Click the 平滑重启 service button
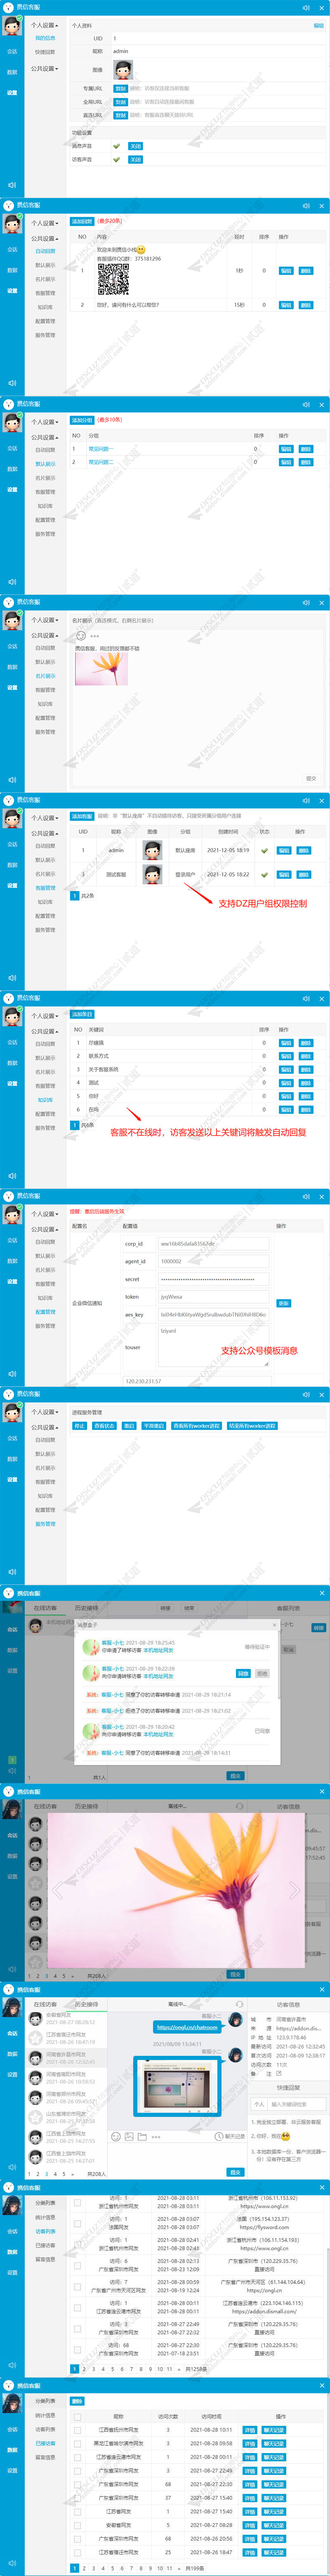 coord(153,1426)
